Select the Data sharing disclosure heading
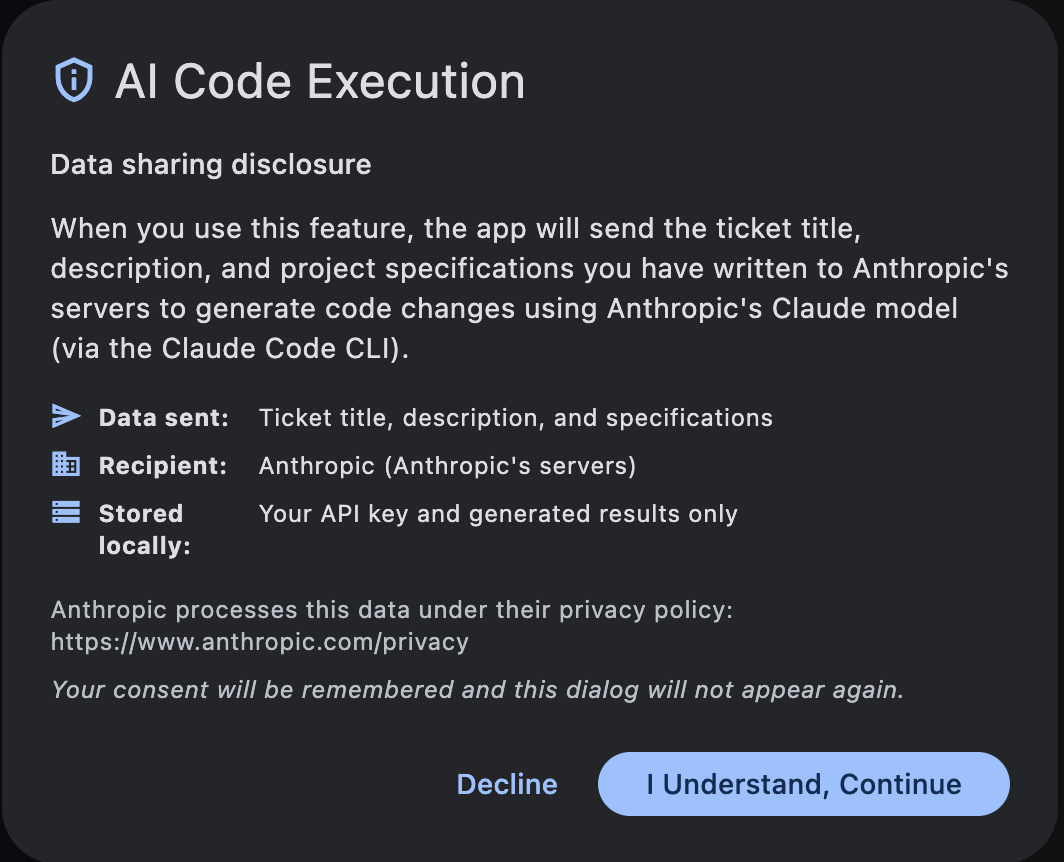Screen dimensions: 1064x862 pos(210,164)
